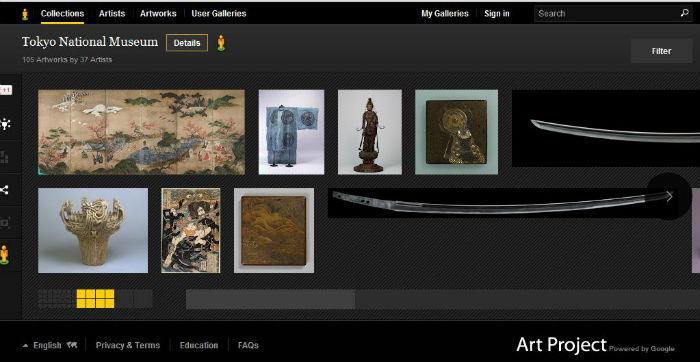The width and height of the screenshot is (700, 362).
Task: Select the discover lightbulb icon in sidebar
Action: (x=5, y=124)
